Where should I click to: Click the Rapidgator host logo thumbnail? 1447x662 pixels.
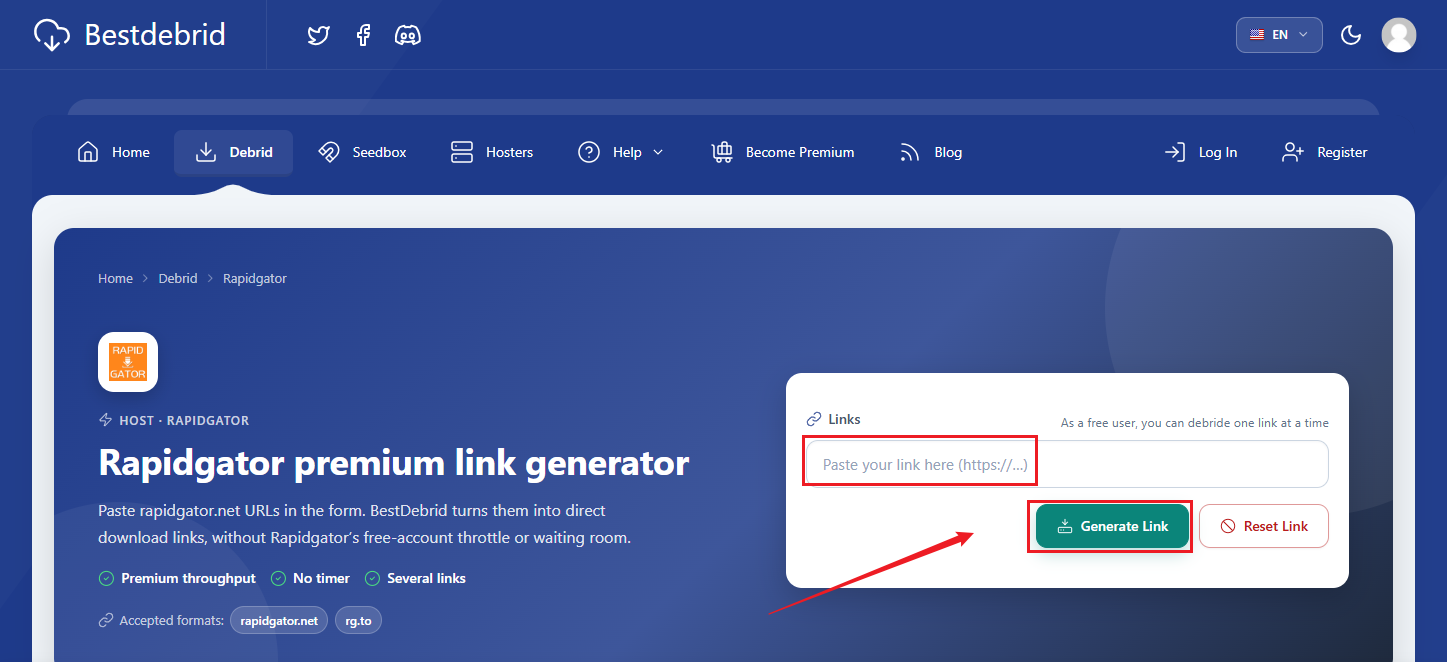[128, 362]
